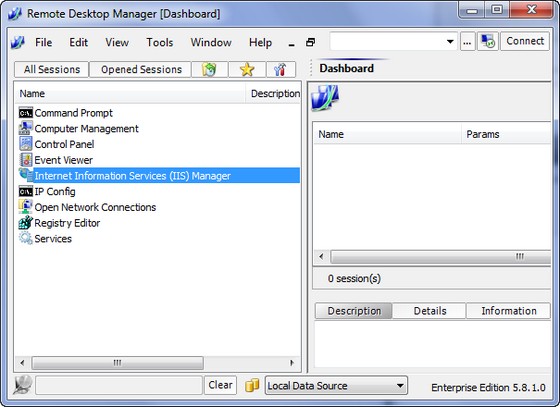Minimize the inner document window
This screenshot has height=407, width=560.
[291, 44]
